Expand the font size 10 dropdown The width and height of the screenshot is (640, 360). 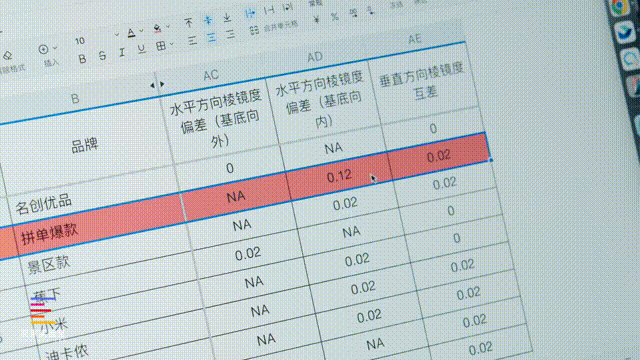click(x=116, y=35)
